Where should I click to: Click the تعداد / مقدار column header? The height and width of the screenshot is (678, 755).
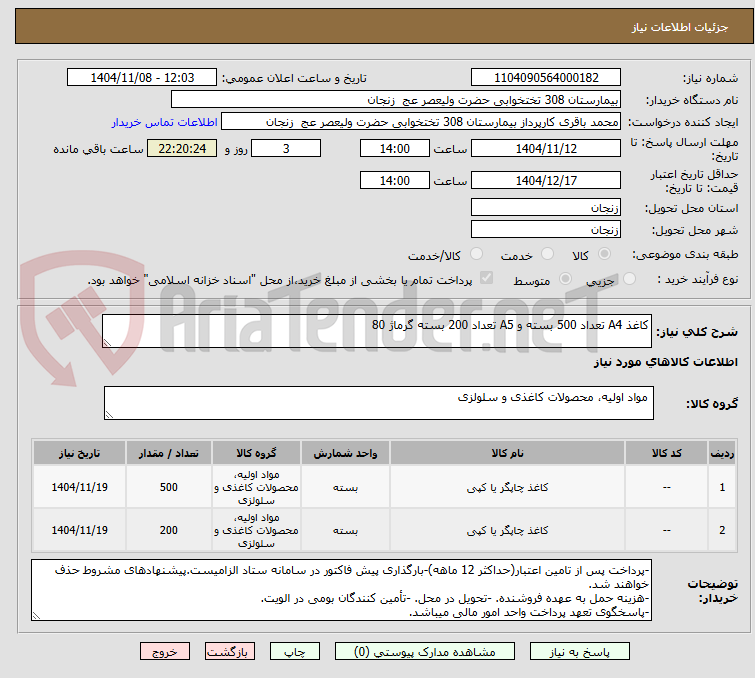click(x=169, y=453)
